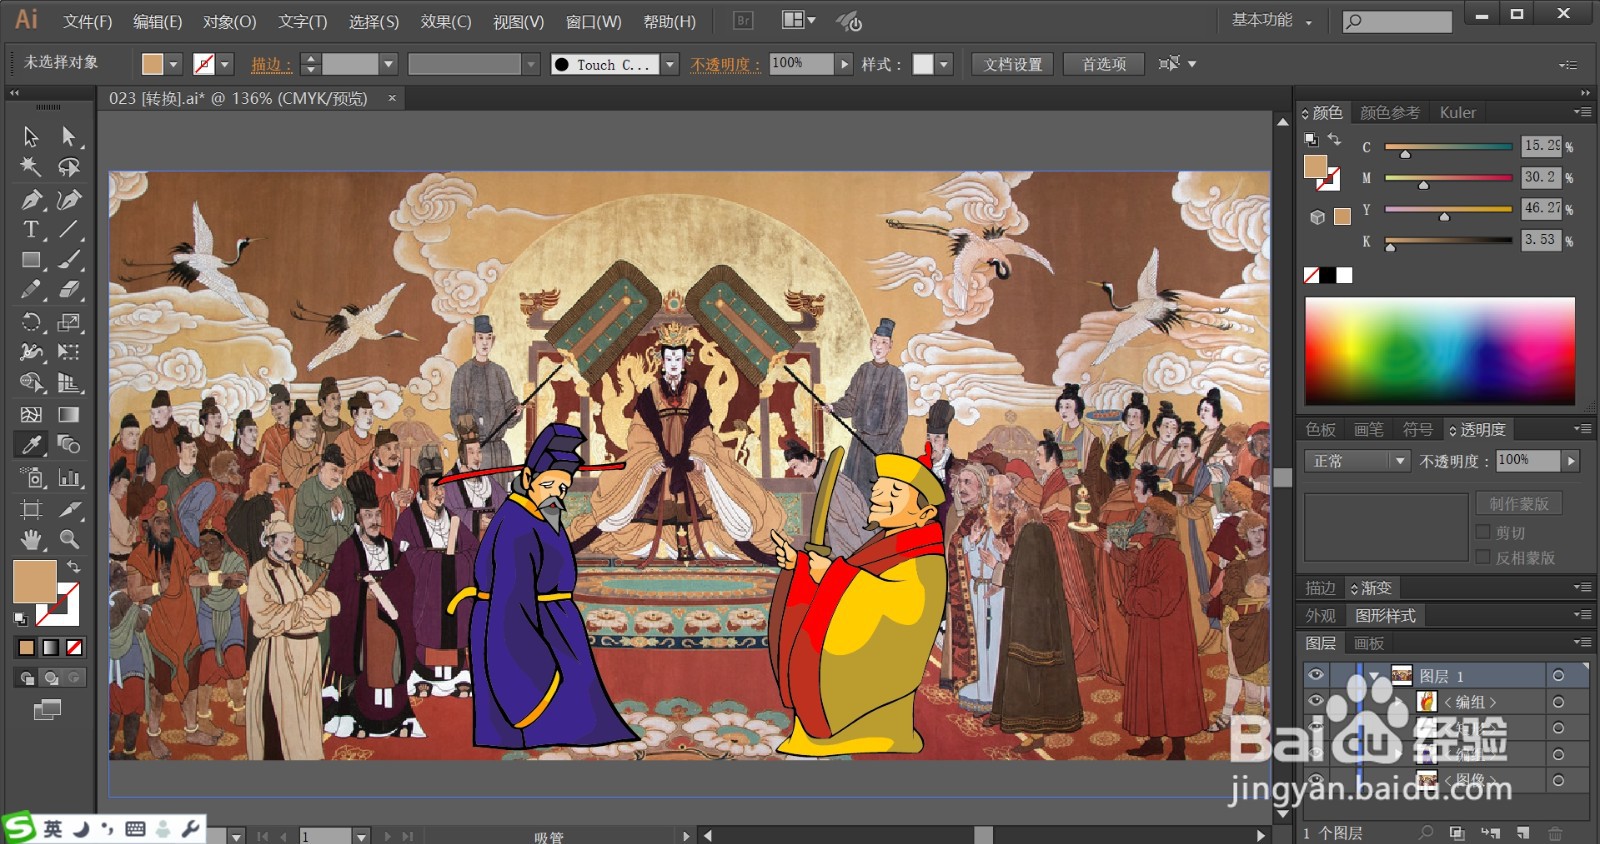Set toolbox paint mode to None
The height and width of the screenshot is (844, 1600).
pos(74,647)
